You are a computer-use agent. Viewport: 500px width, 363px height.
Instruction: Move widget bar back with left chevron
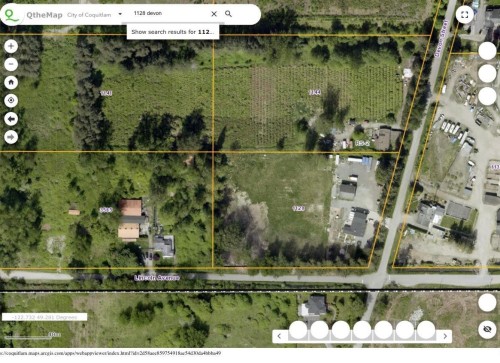(279, 336)
